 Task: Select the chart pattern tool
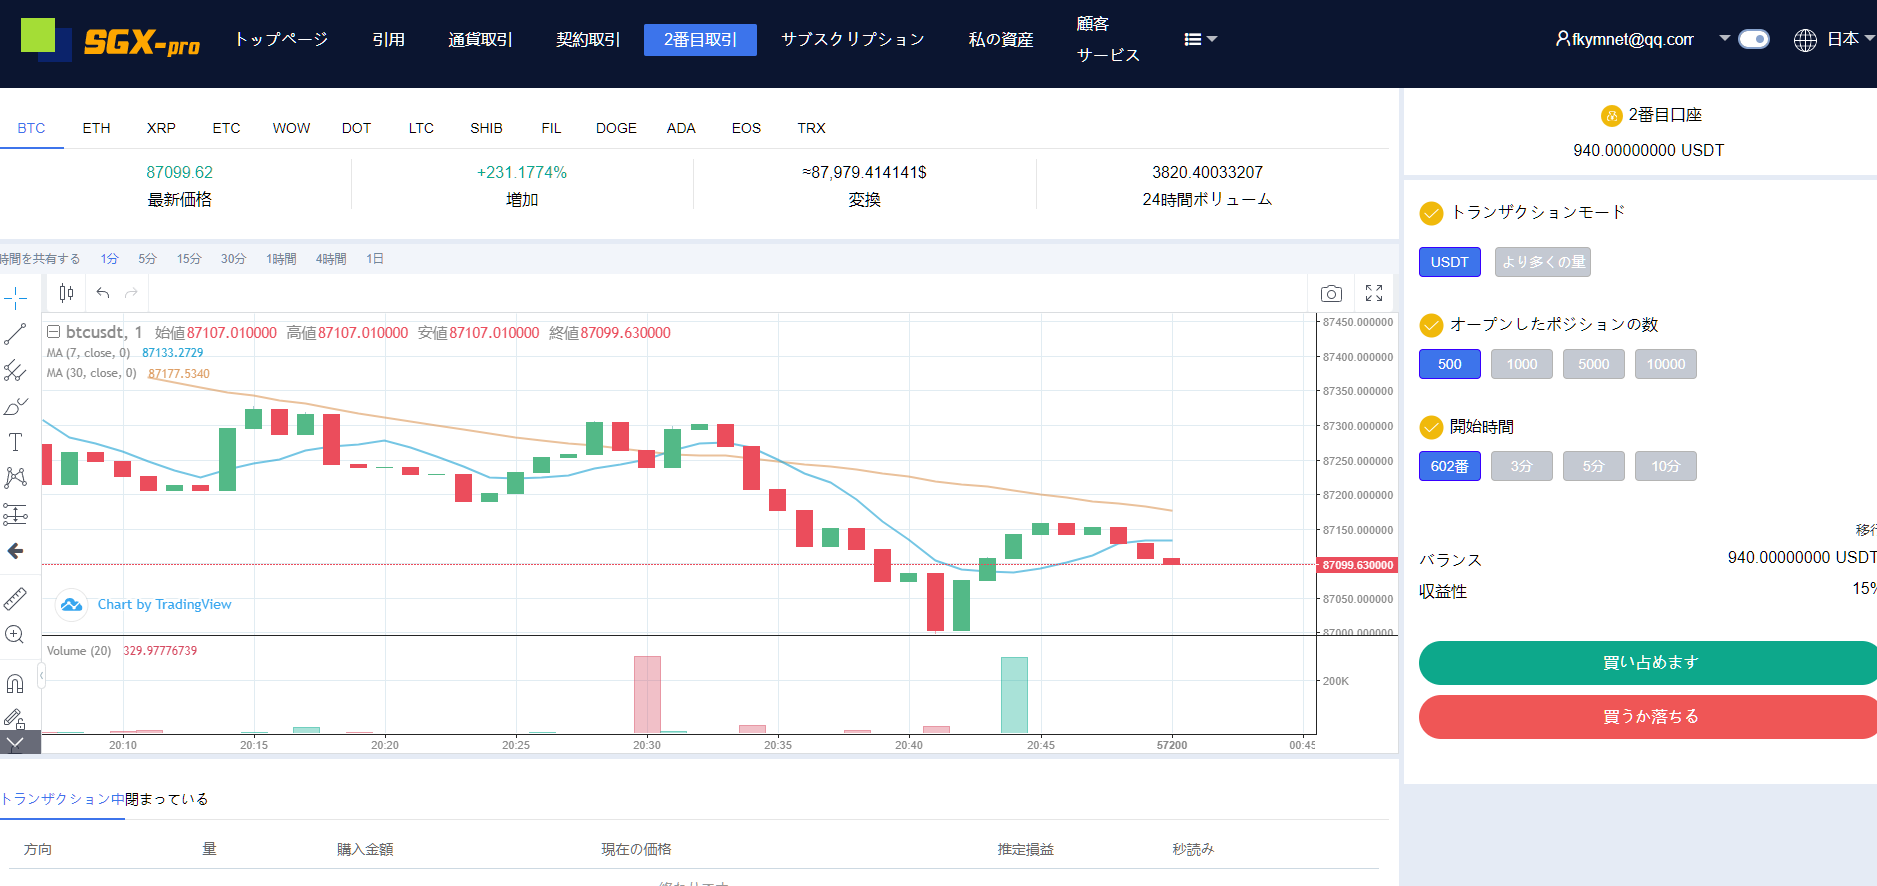point(15,478)
